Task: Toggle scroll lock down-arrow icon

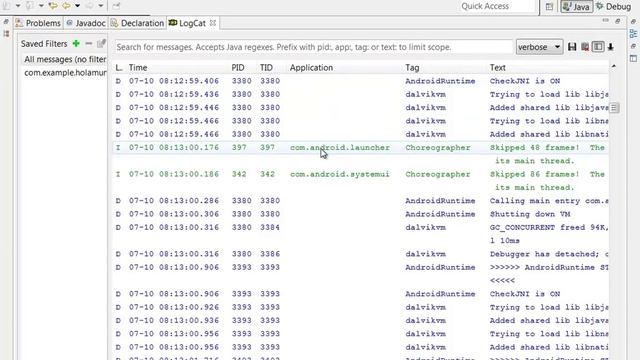Action: [x=611, y=47]
